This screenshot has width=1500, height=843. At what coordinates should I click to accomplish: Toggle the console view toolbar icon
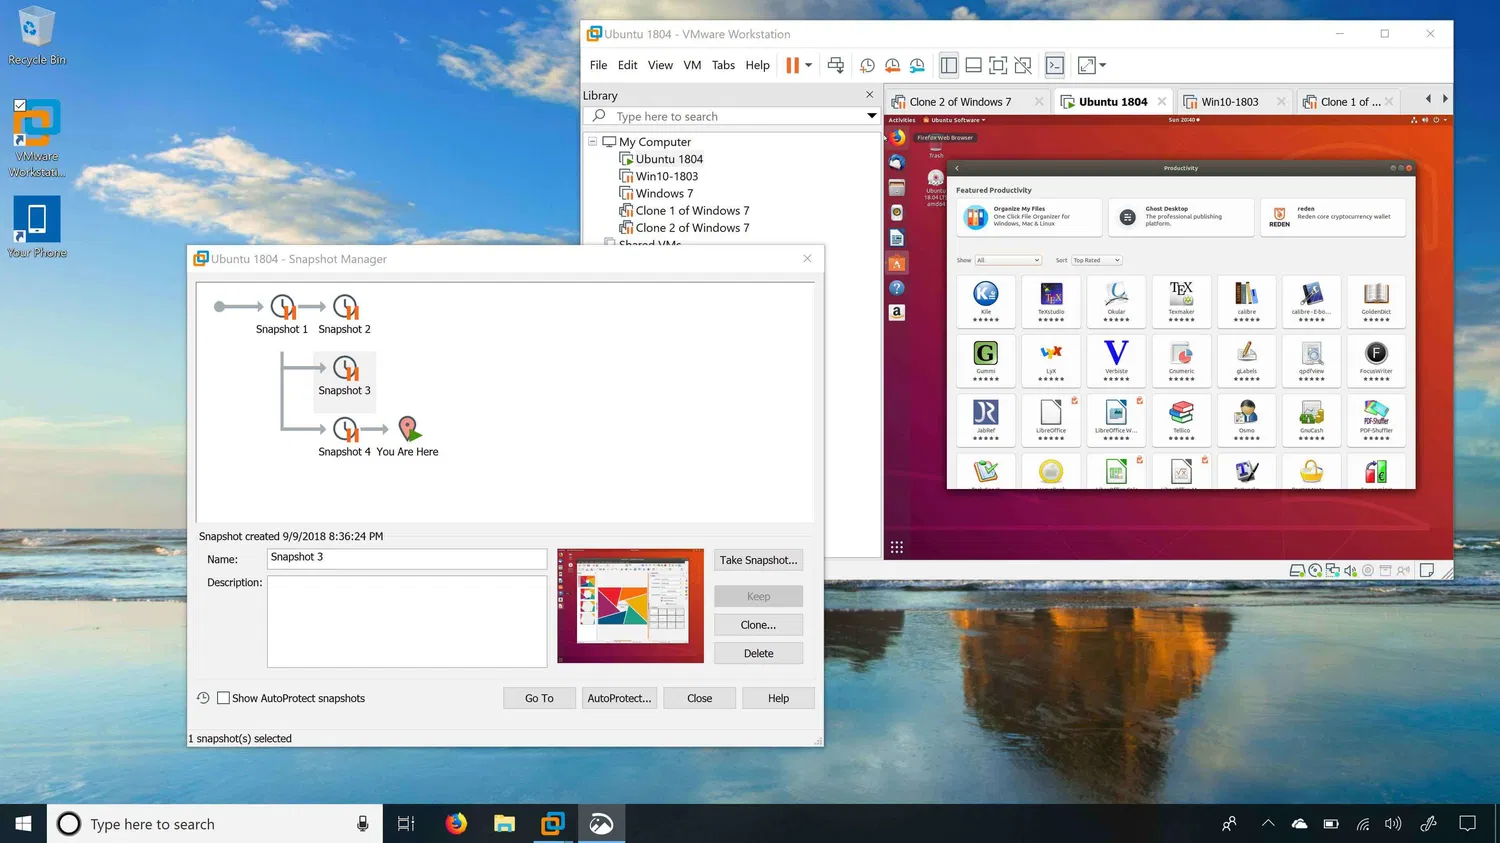1055,65
